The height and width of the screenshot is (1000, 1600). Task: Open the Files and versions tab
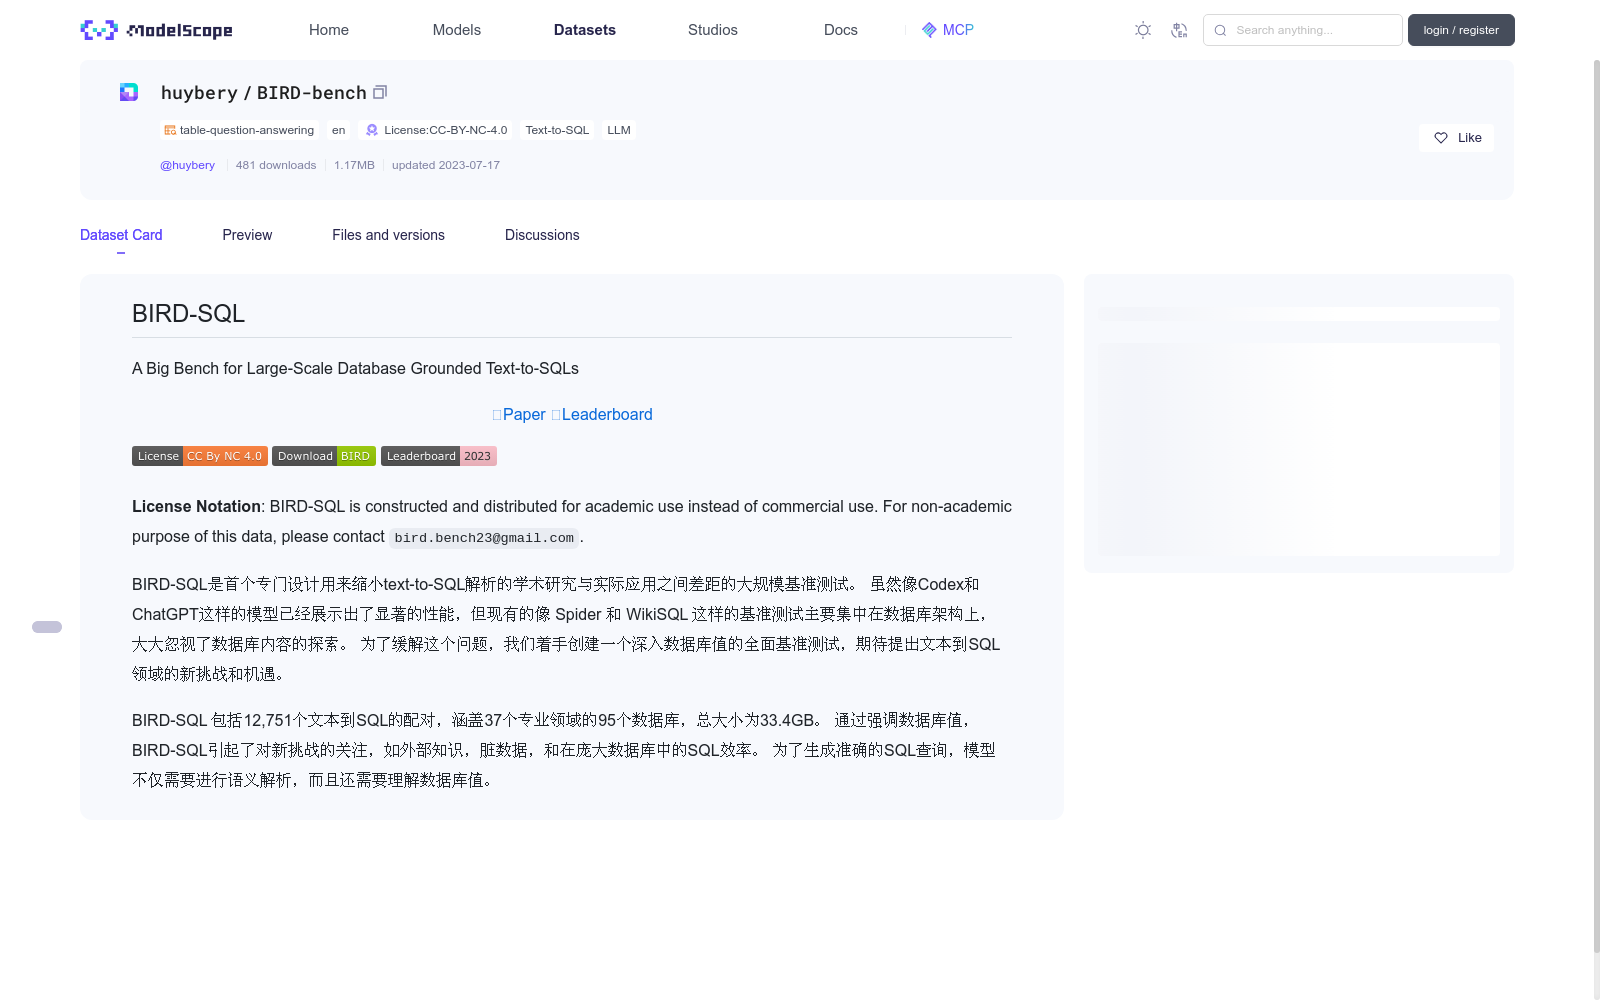tap(388, 235)
